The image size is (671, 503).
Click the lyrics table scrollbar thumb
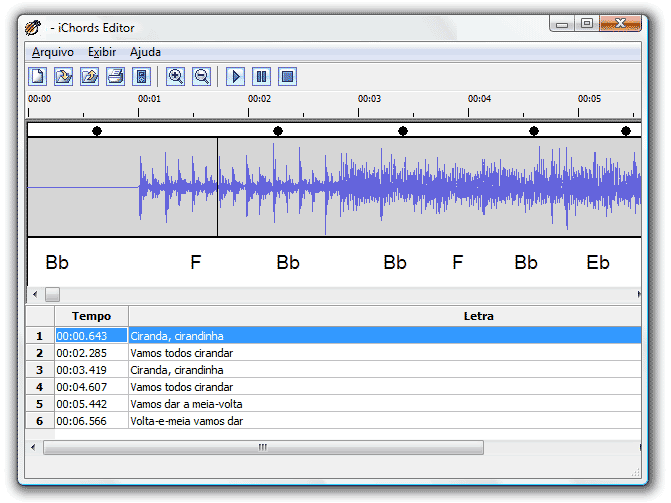click(x=263, y=447)
